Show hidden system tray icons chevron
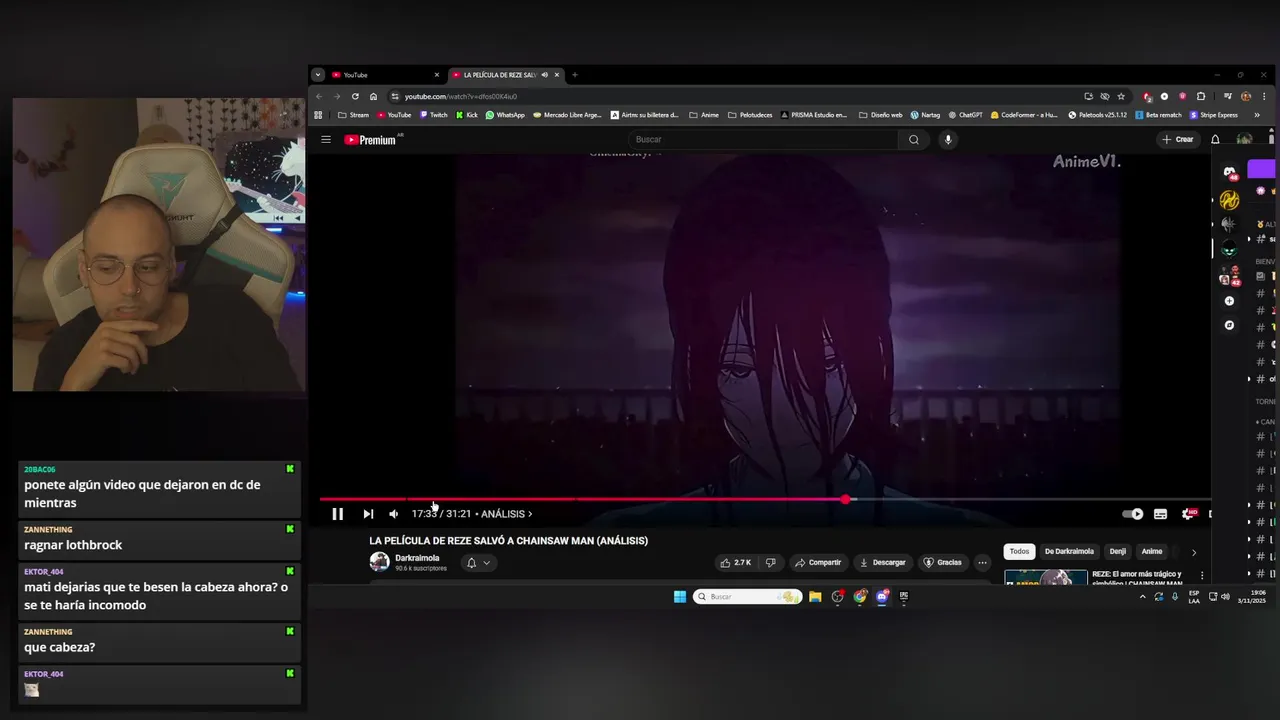This screenshot has width=1280, height=720. pos(1142,597)
